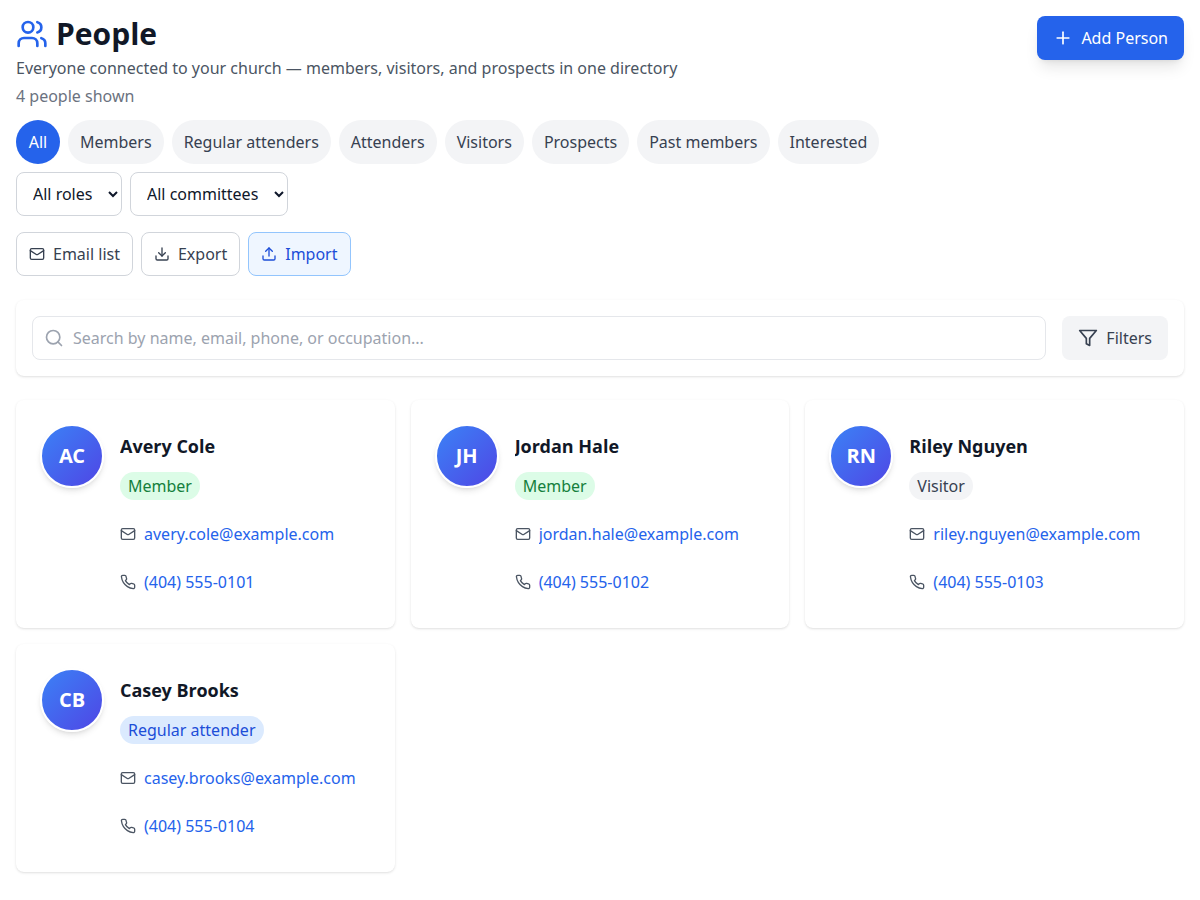1200x900 pixels.
Task: Click the Member badge on Jordan Hale
Action: (555, 486)
